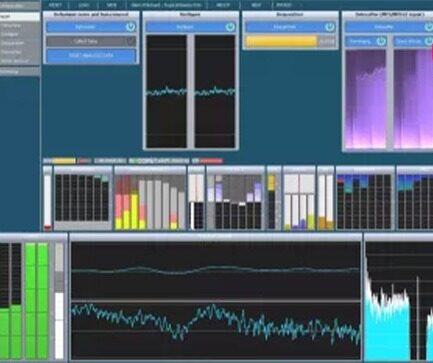Click the large waveform scope at bottom center

click(215, 301)
